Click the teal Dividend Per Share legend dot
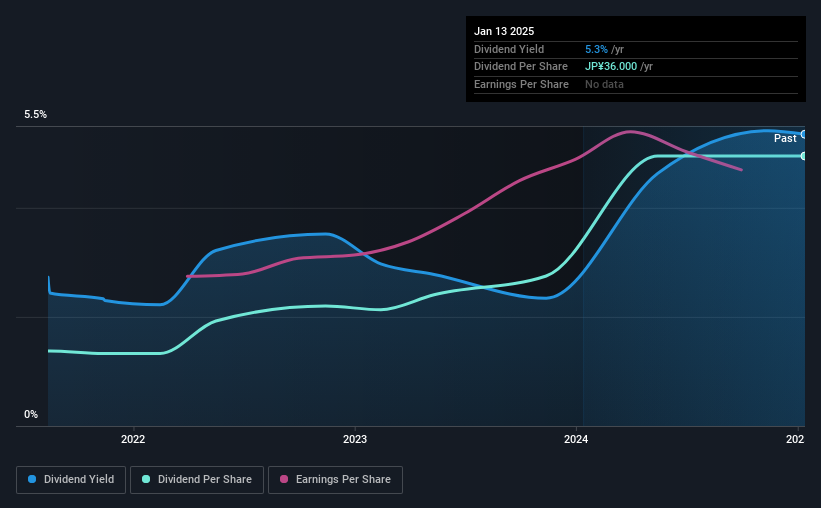 coord(146,479)
